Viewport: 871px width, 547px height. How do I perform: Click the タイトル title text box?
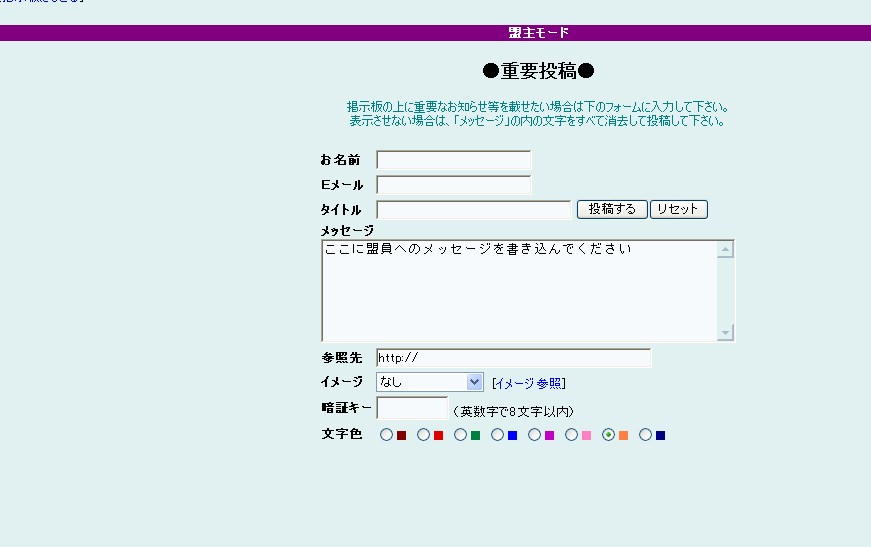tap(473, 210)
